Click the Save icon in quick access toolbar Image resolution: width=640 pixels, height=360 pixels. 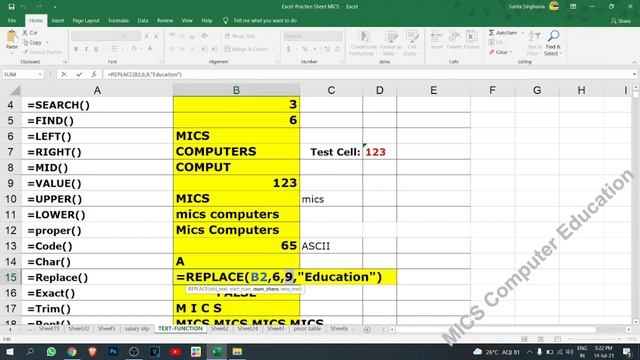11,7
